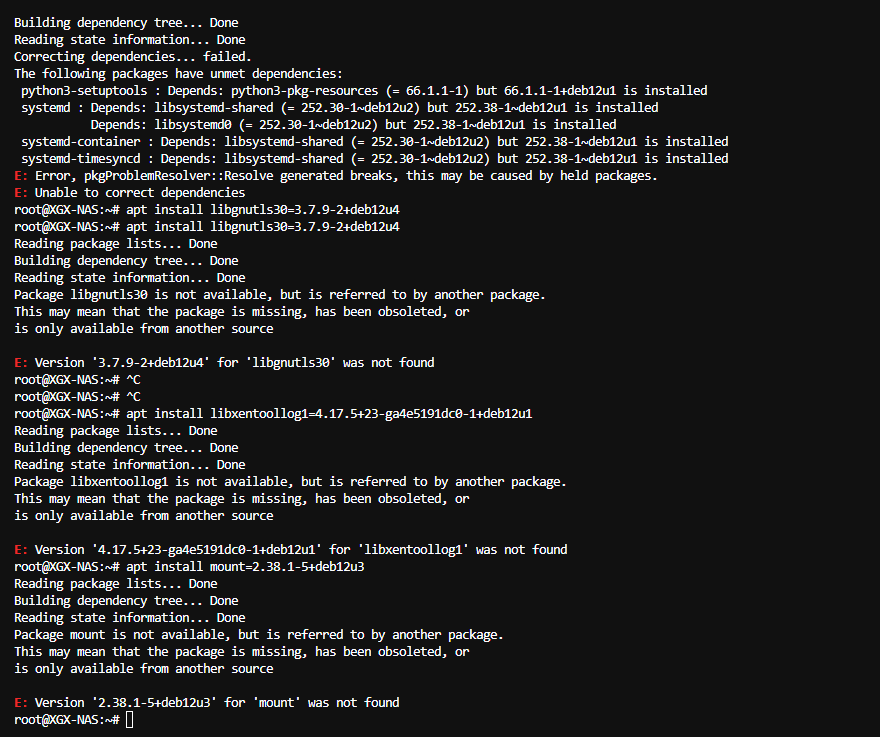Click the 'mount' version not found error
This screenshot has width=880, height=737.
[207, 703]
